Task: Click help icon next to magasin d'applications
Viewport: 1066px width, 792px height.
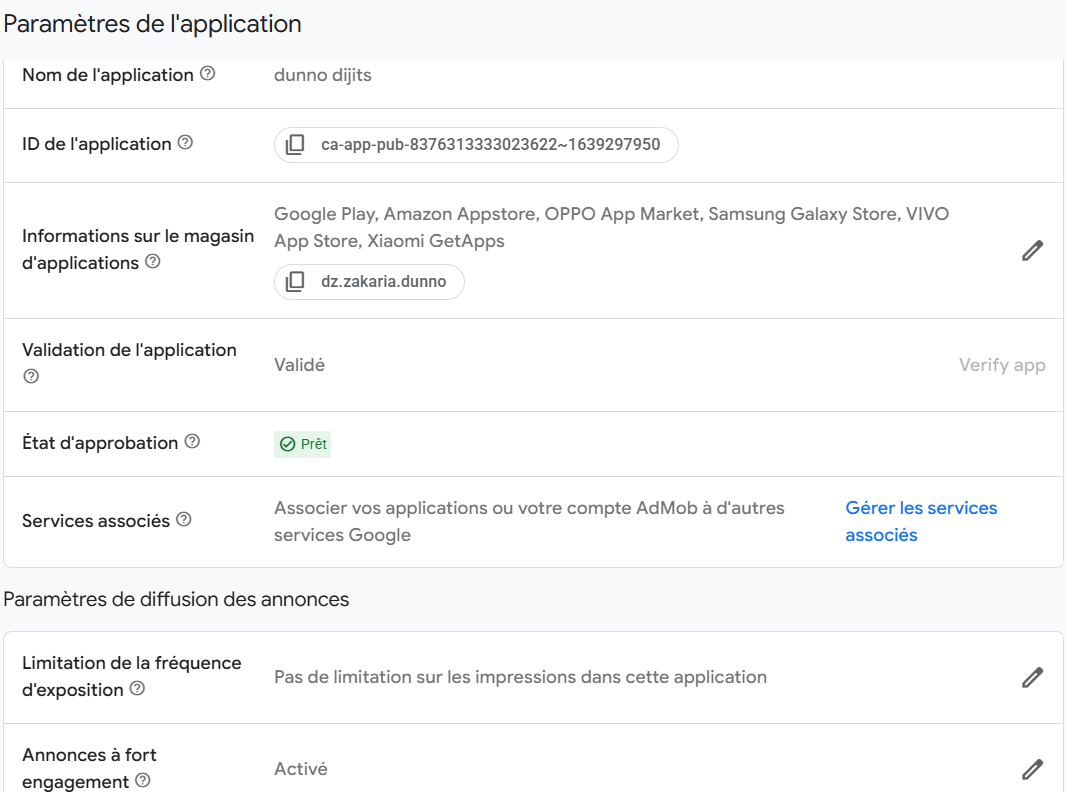Action: [153, 262]
